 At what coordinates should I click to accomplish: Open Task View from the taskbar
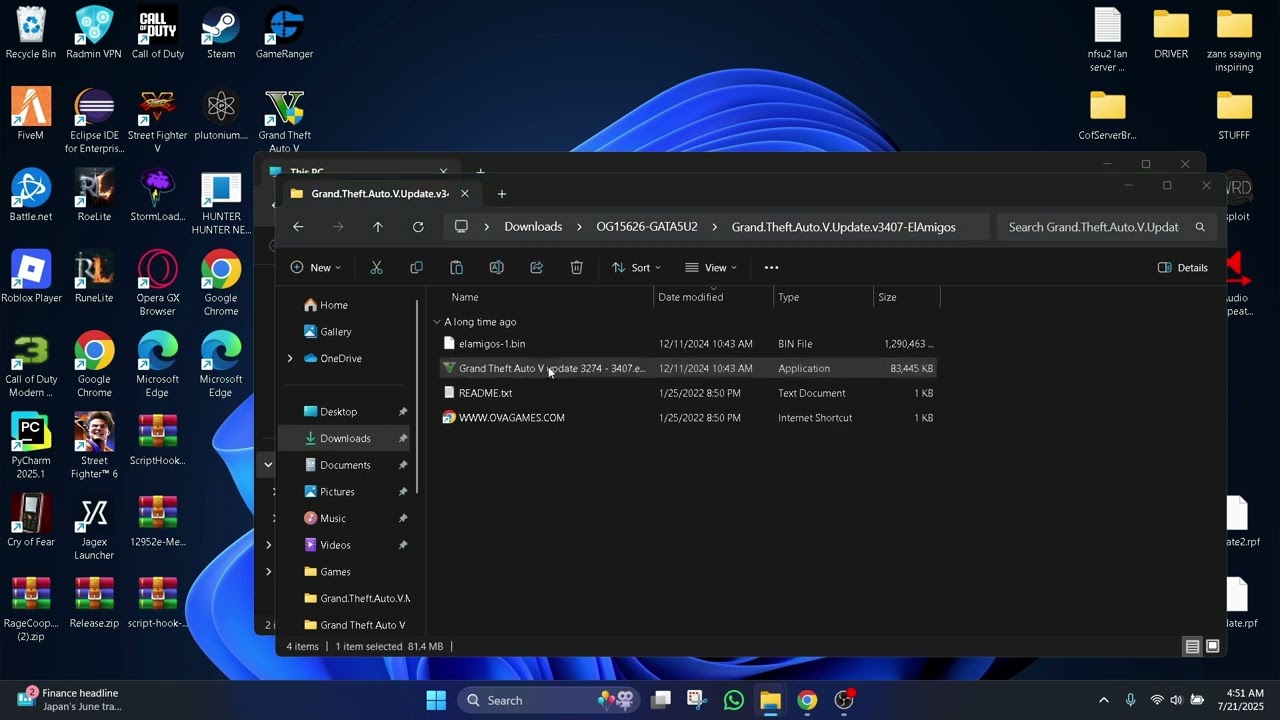(660, 700)
